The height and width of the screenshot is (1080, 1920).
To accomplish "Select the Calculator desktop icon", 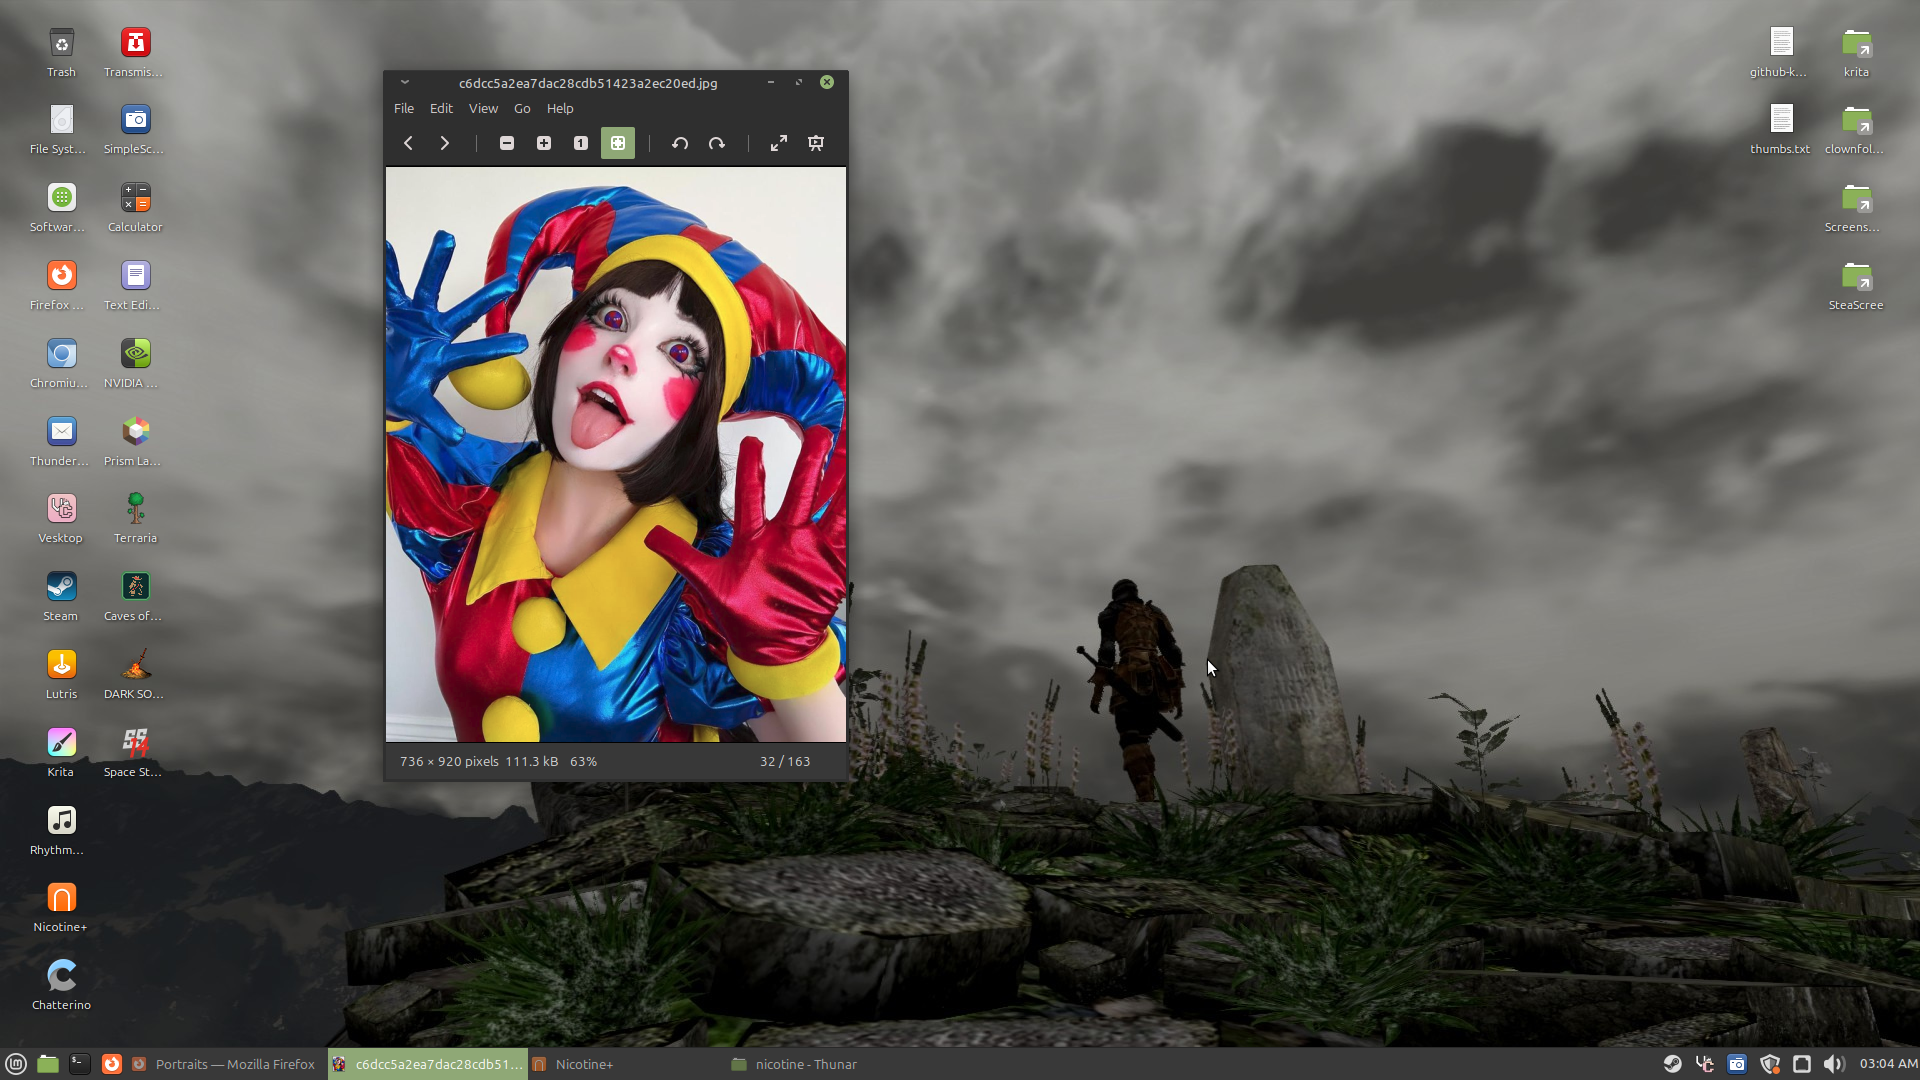I will pyautogui.click(x=135, y=208).
